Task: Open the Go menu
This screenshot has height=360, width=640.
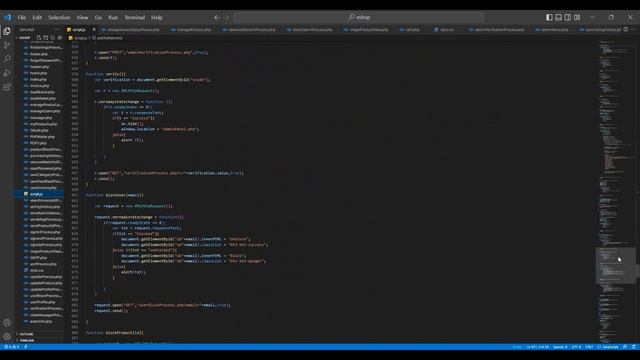Action: [x=98, y=18]
